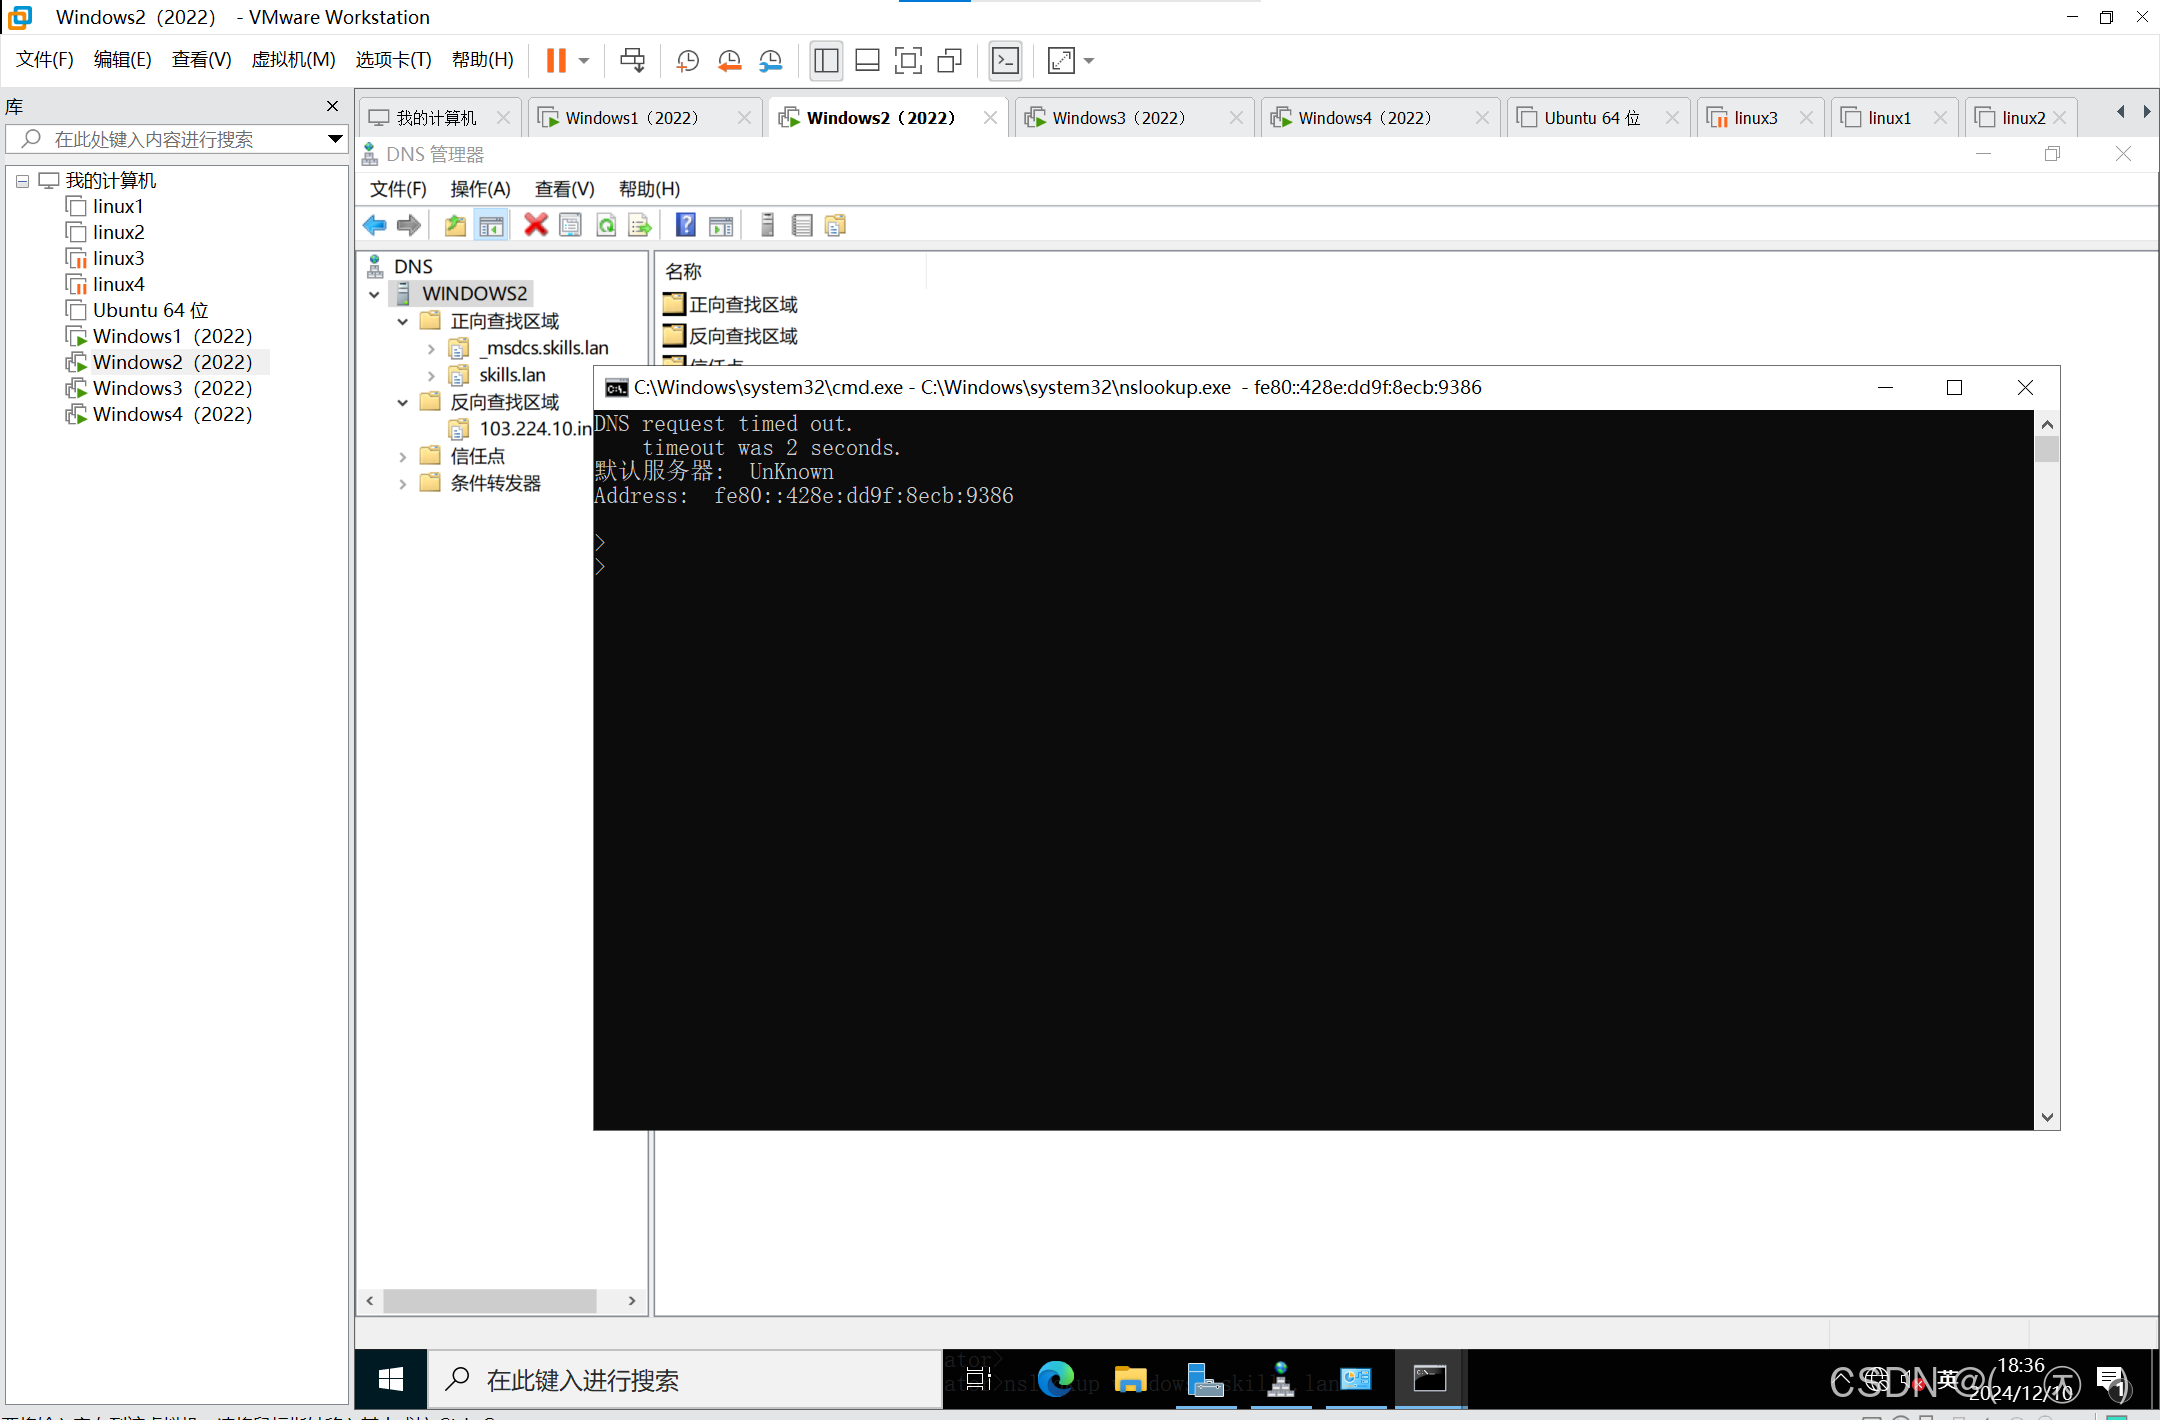The width and height of the screenshot is (2160, 1420).
Task: Open the 正向查找区域 folder in right pane
Action: tap(742, 305)
